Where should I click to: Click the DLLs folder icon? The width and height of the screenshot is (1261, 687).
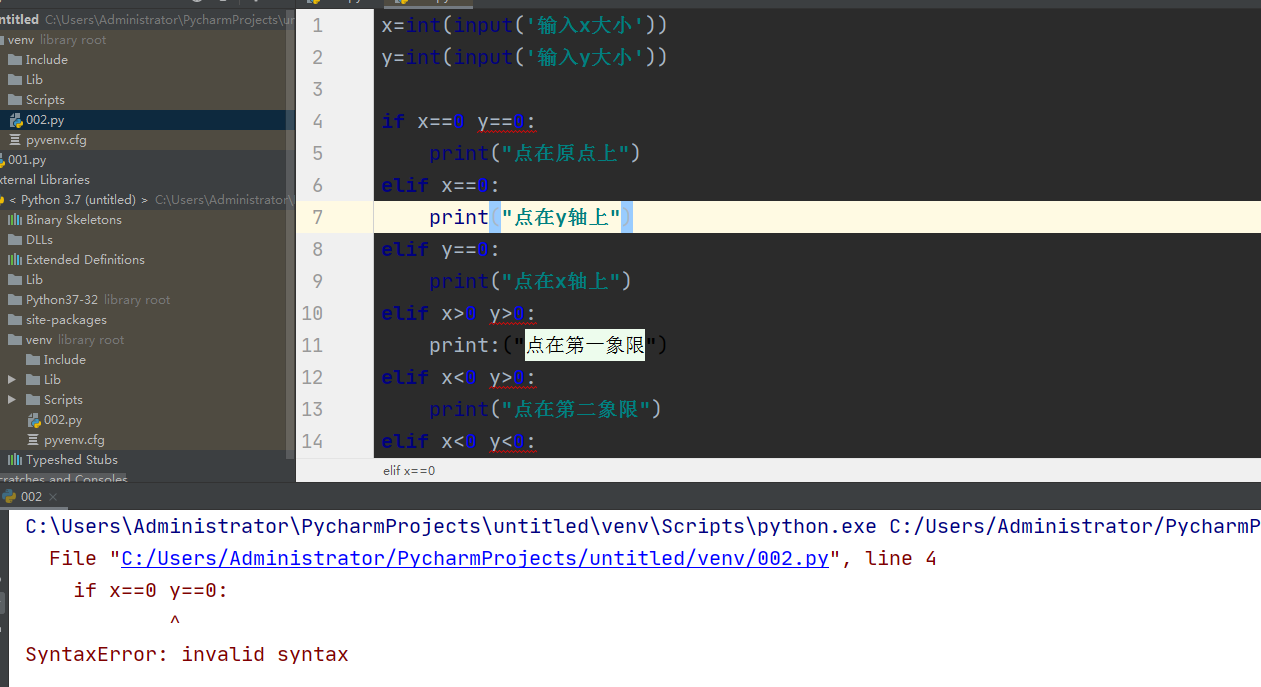click(15, 240)
